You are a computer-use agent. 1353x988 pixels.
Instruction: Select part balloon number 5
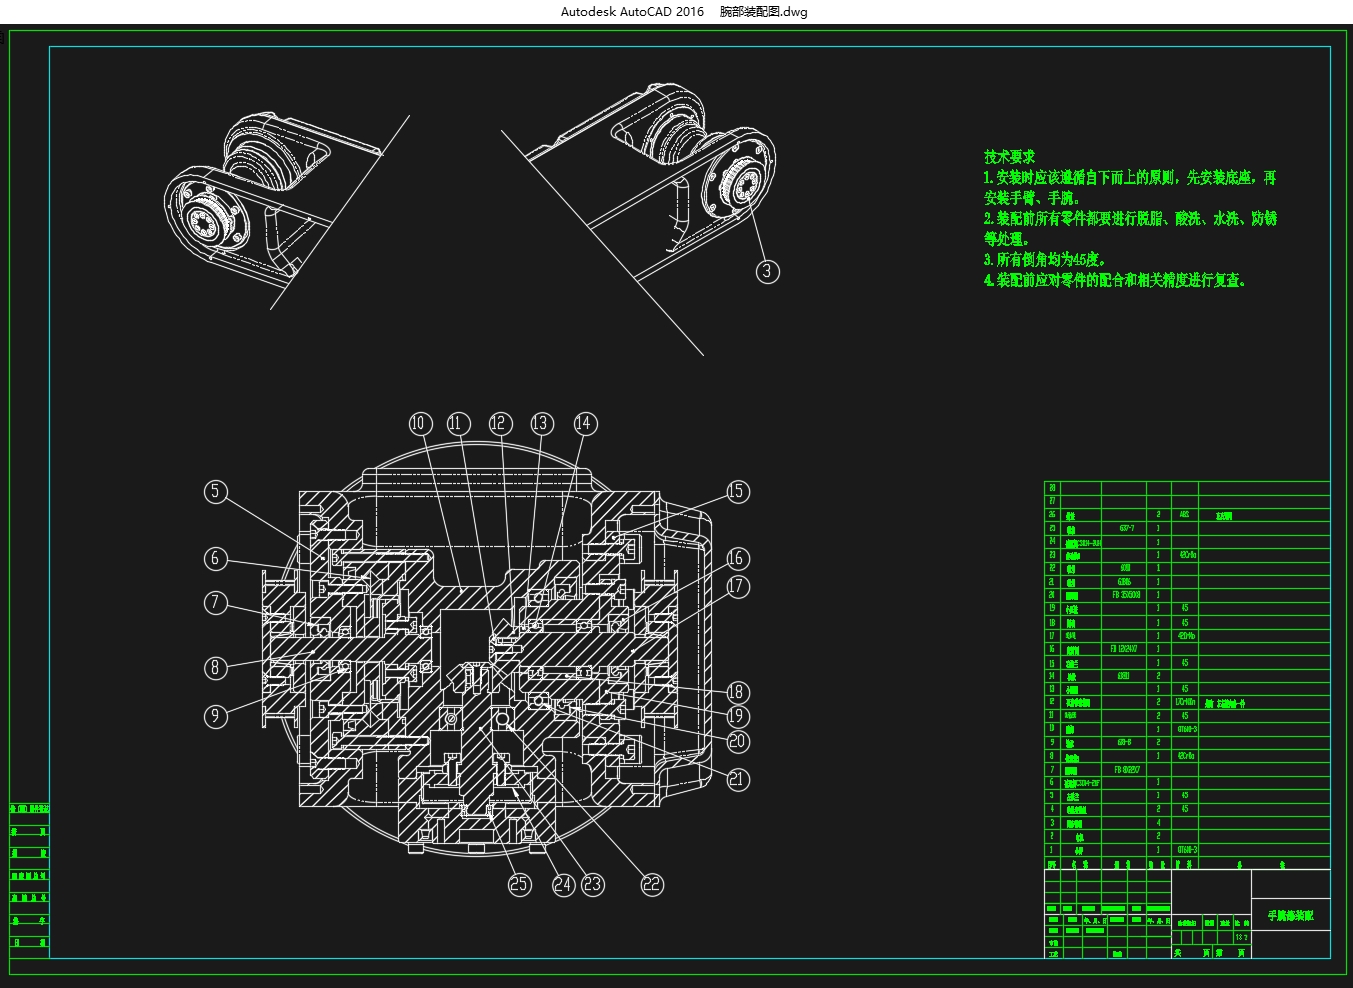click(x=215, y=491)
